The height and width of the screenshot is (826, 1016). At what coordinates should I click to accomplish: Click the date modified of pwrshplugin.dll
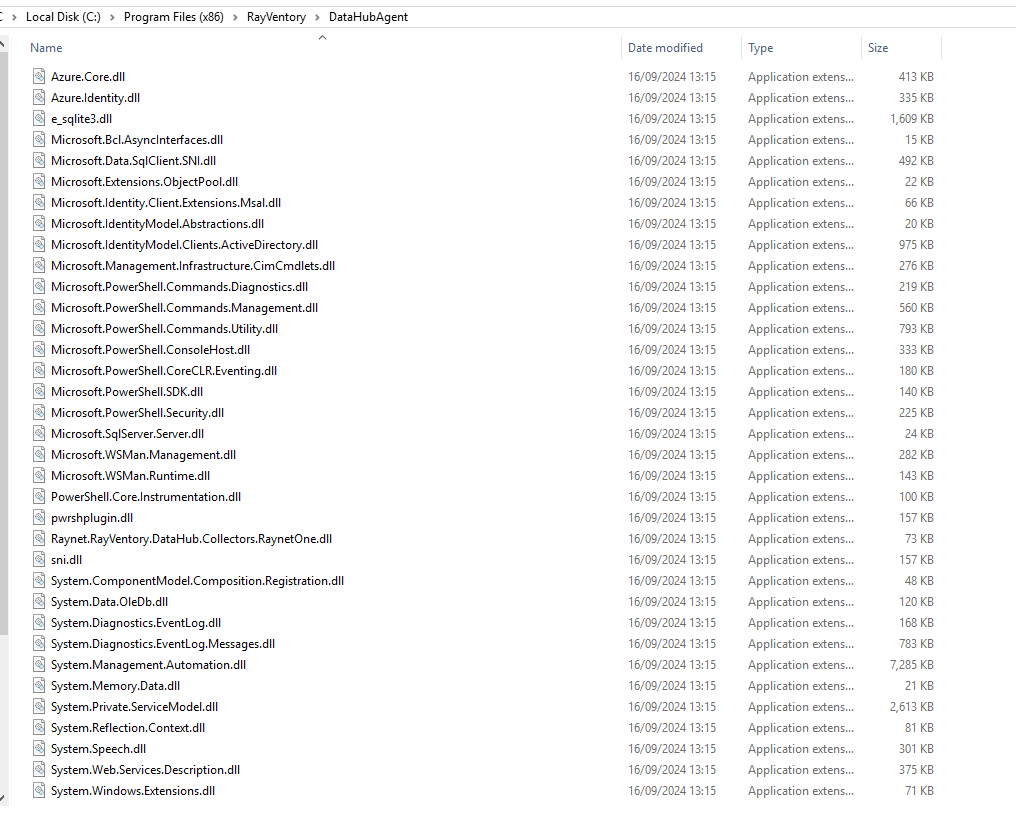click(x=672, y=518)
